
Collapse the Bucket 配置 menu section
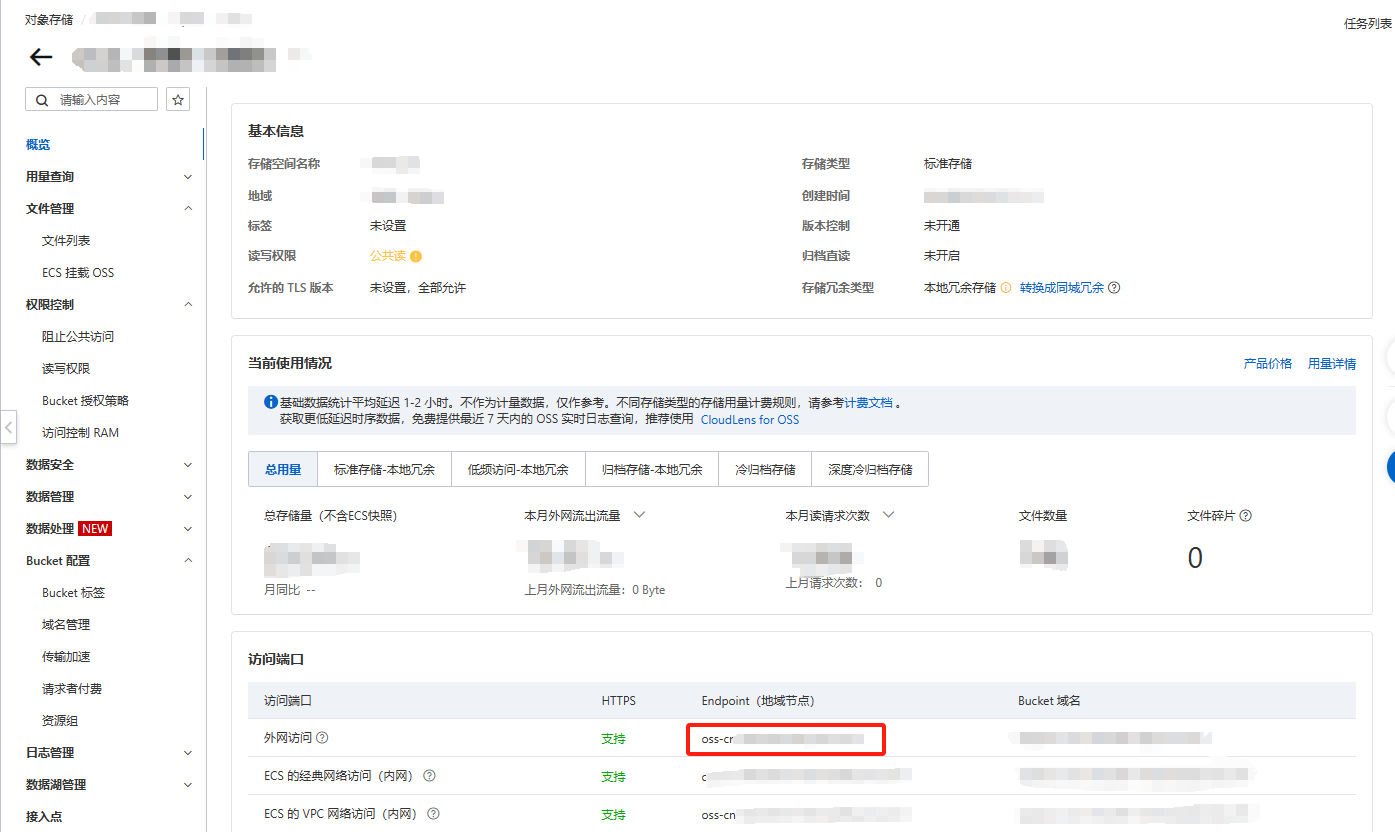pyautogui.click(x=188, y=561)
